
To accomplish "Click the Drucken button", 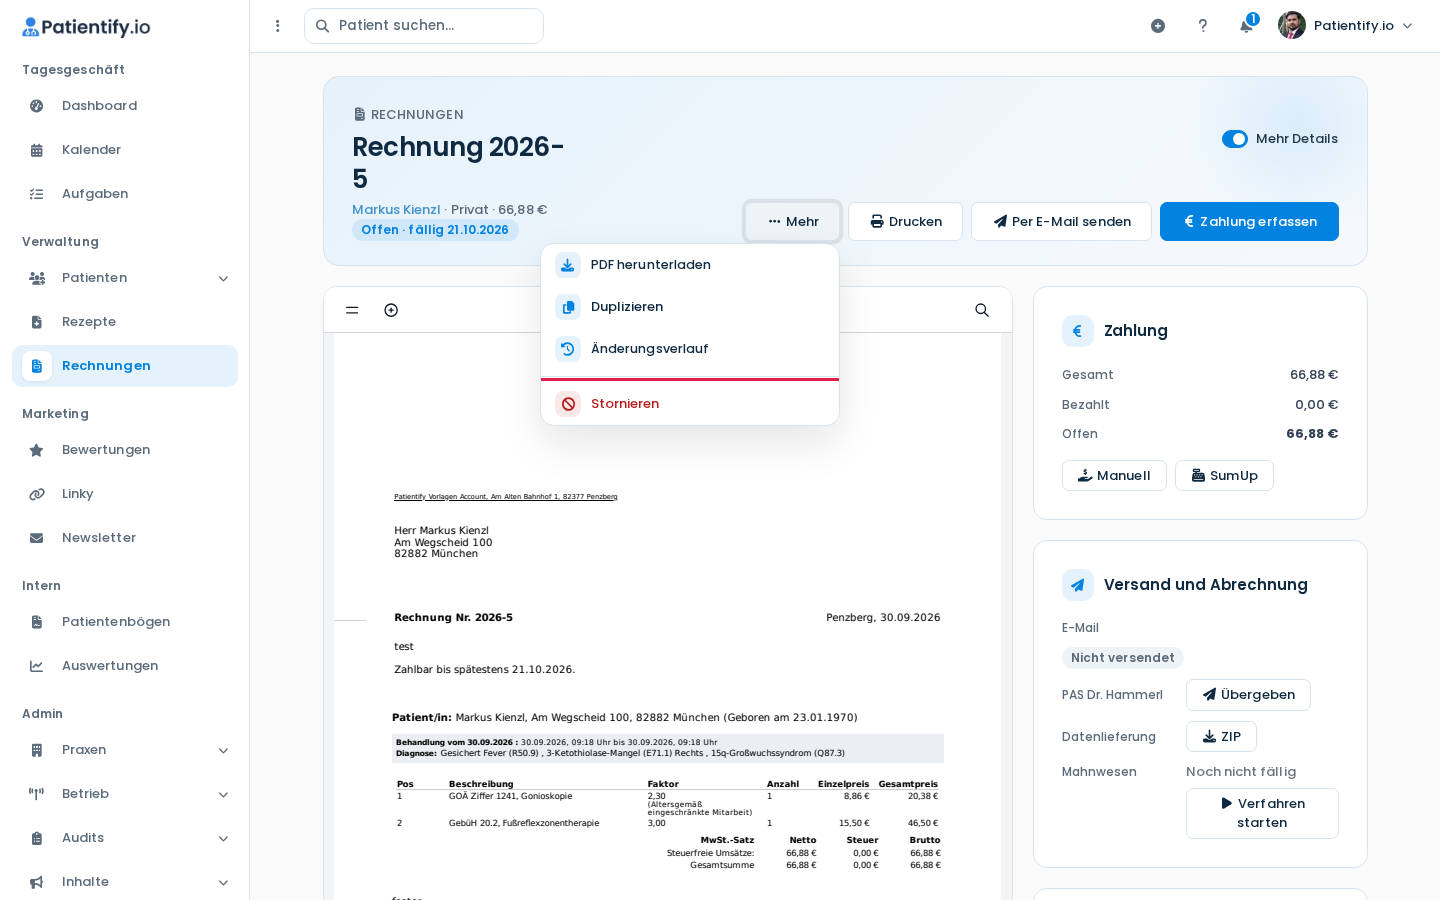I will pyautogui.click(x=905, y=222).
